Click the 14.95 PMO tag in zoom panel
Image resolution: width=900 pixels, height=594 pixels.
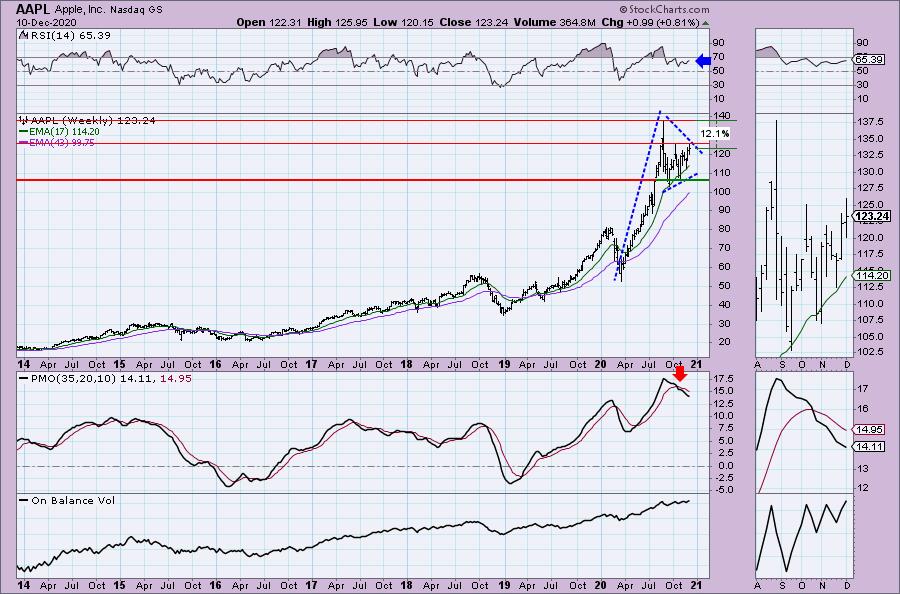point(870,429)
